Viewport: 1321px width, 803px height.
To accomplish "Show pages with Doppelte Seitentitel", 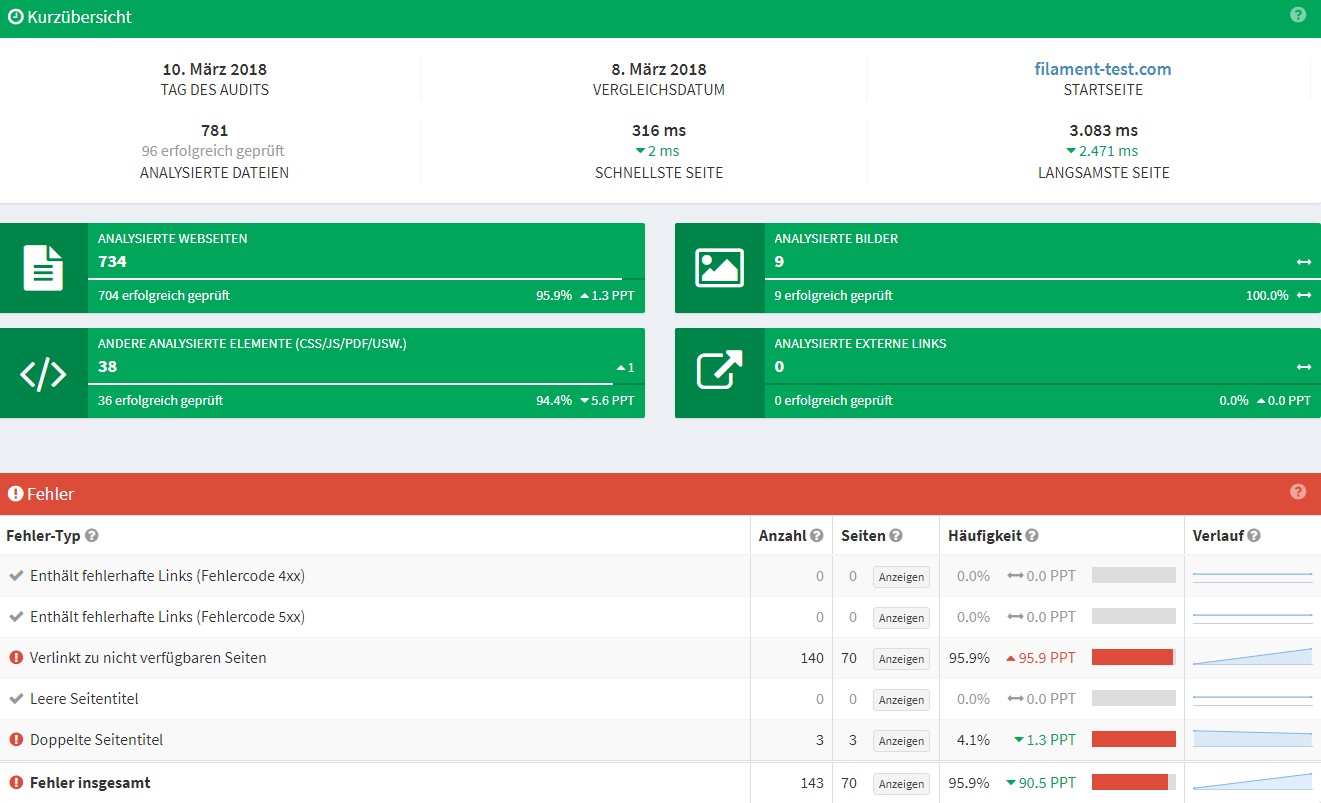I will coord(901,741).
